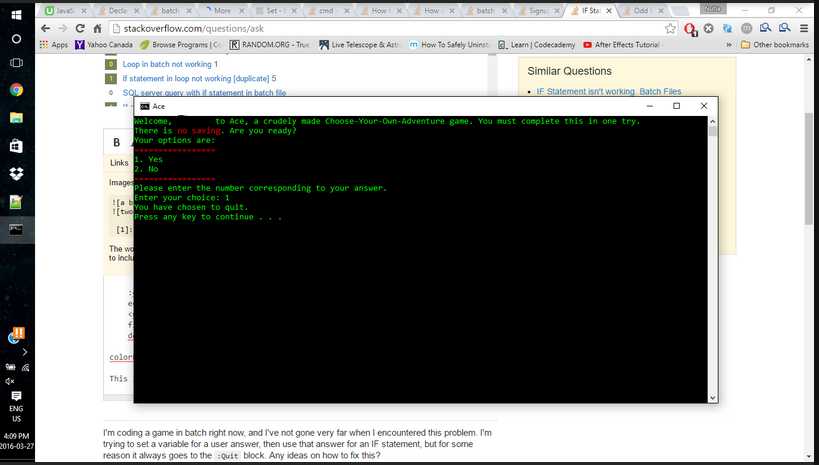819x465 pixels.
Task: Switch to the More browser tab
Action: pyautogui.click(x=221, y=10)
